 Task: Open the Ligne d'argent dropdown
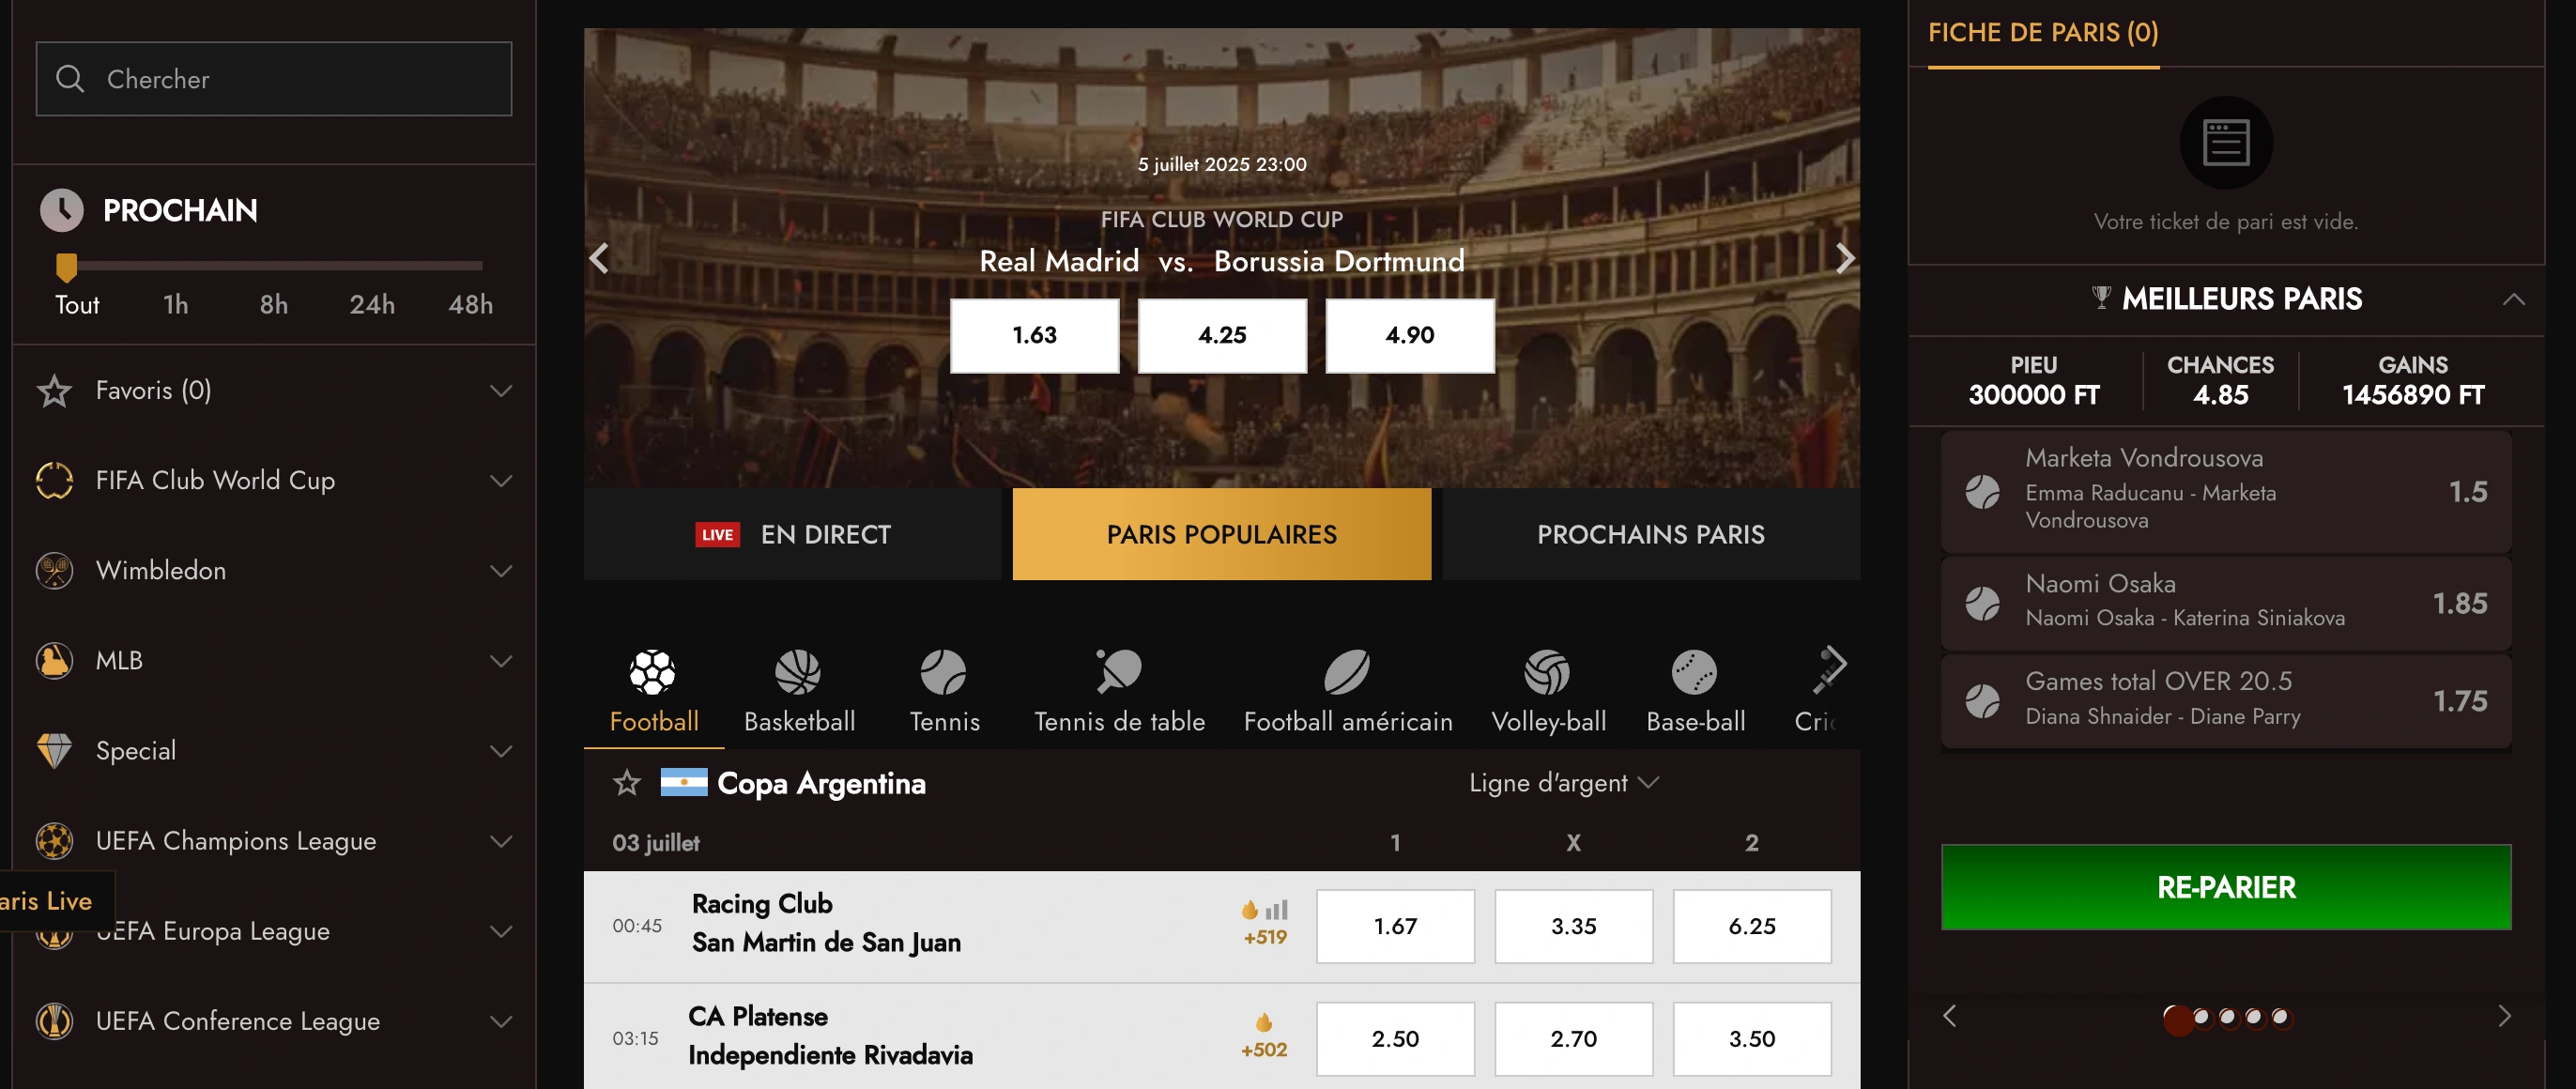[1563, 783]
